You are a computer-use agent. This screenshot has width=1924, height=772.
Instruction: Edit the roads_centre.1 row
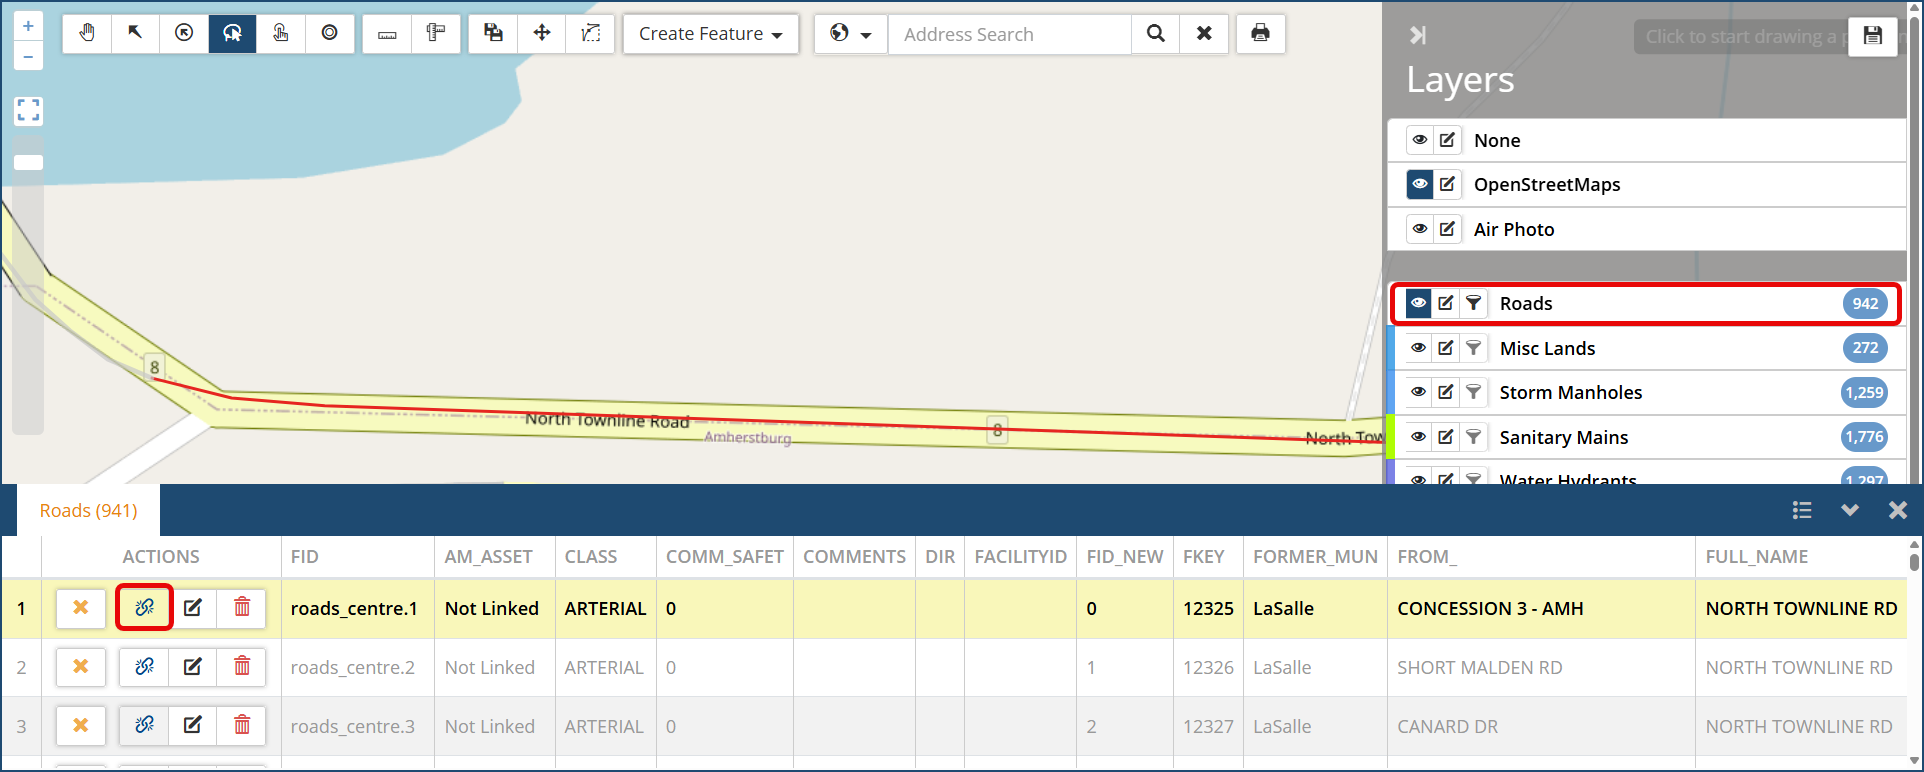(x=193, y=607)
